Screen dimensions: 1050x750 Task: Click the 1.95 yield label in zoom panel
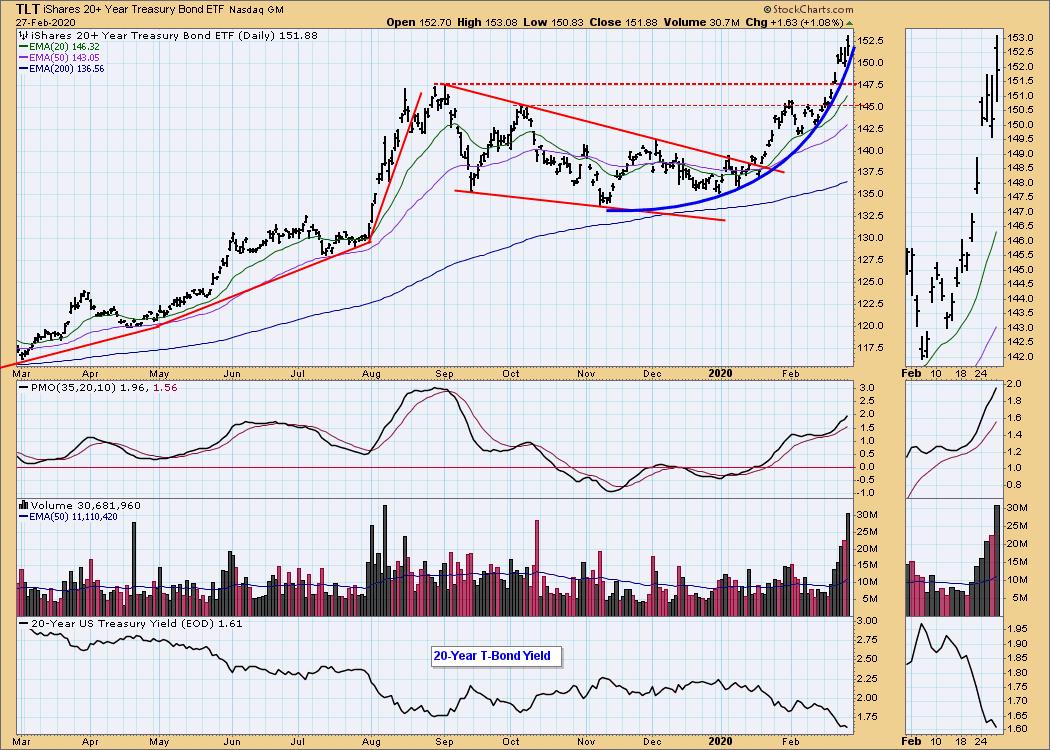point(1016,629)
